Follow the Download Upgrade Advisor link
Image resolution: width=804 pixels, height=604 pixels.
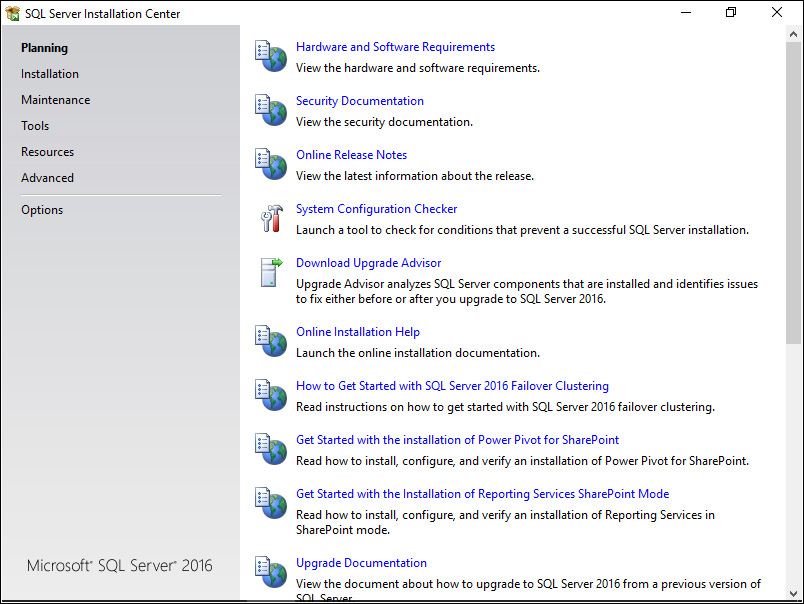(369, 263)
